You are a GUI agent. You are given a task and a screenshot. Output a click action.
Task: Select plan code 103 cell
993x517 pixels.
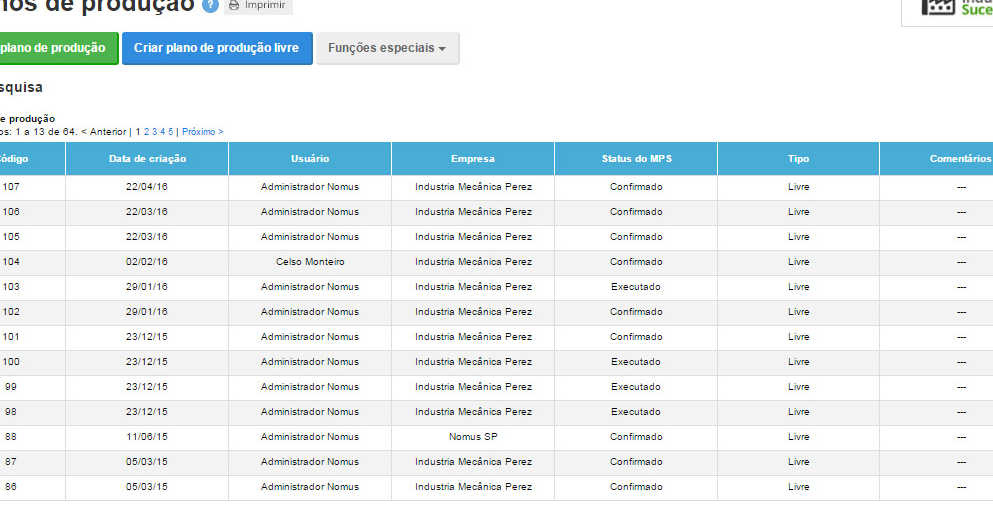pyautogui.click(x=32, y=287)
